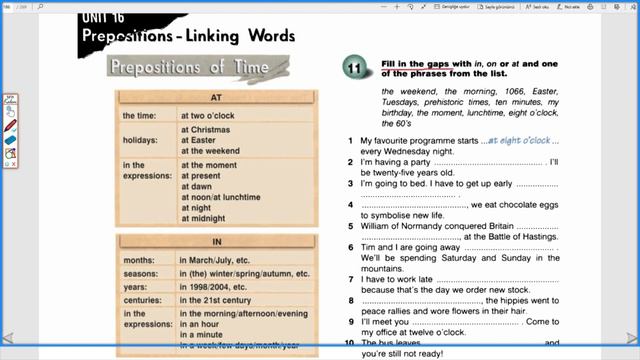Click the blank gap in sentence 2
This screenshot has width=640, height=360.
tap(488, 163)
